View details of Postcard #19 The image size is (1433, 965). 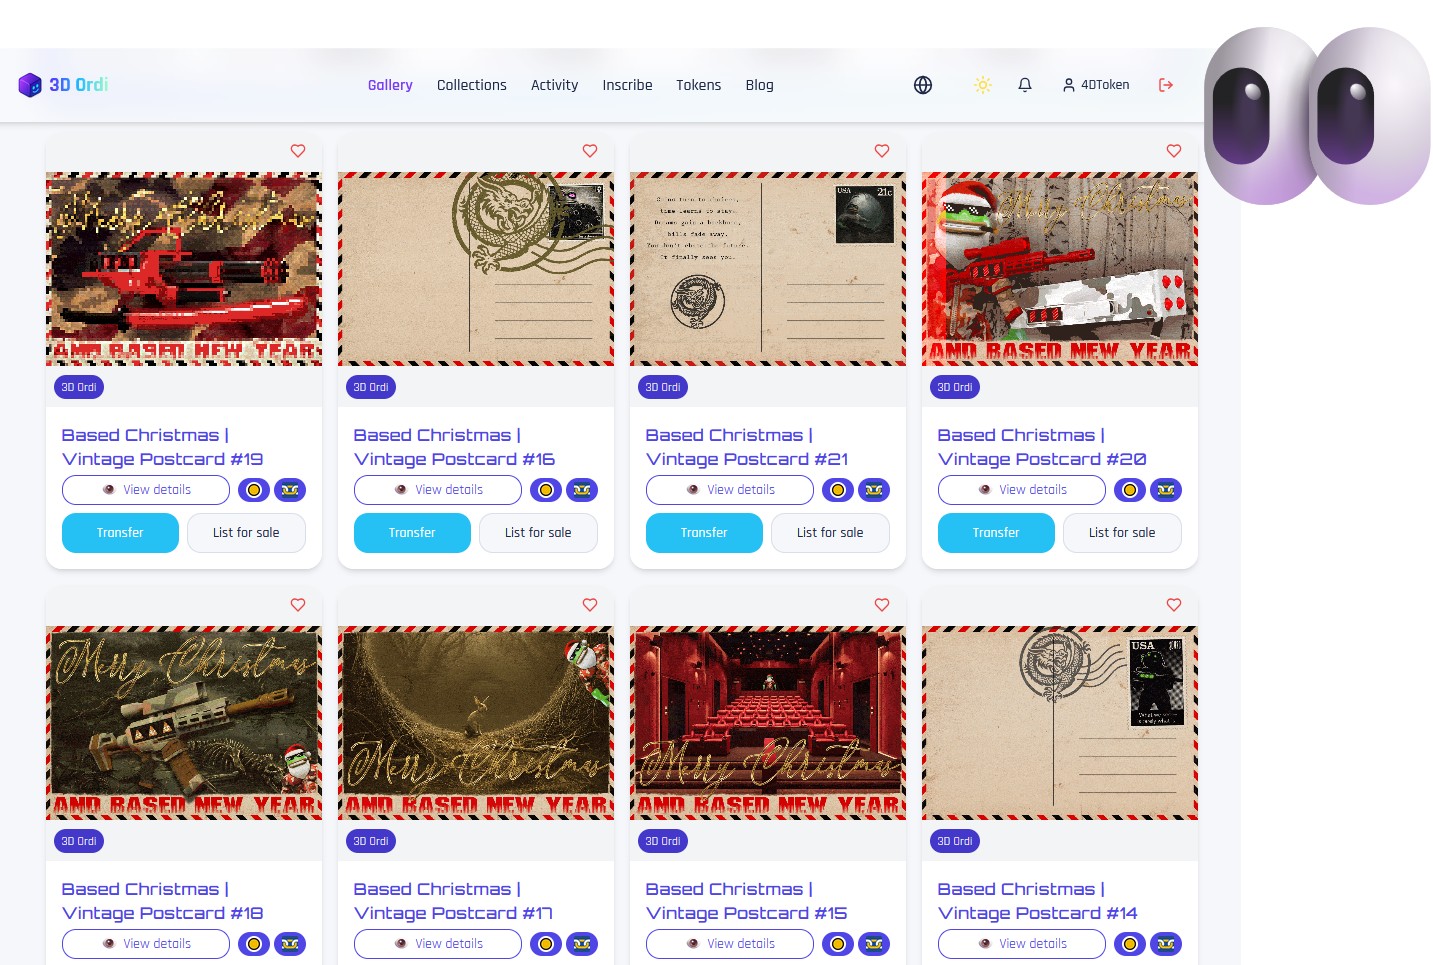click(x=146, y=490)
